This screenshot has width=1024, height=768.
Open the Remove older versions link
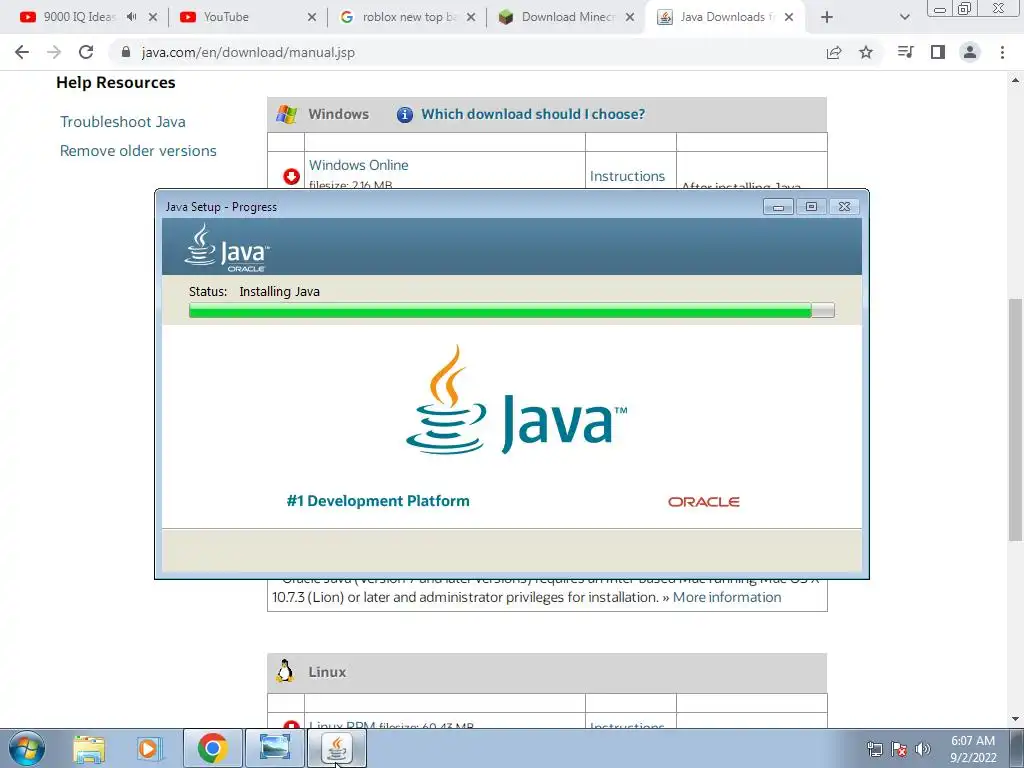138,151
